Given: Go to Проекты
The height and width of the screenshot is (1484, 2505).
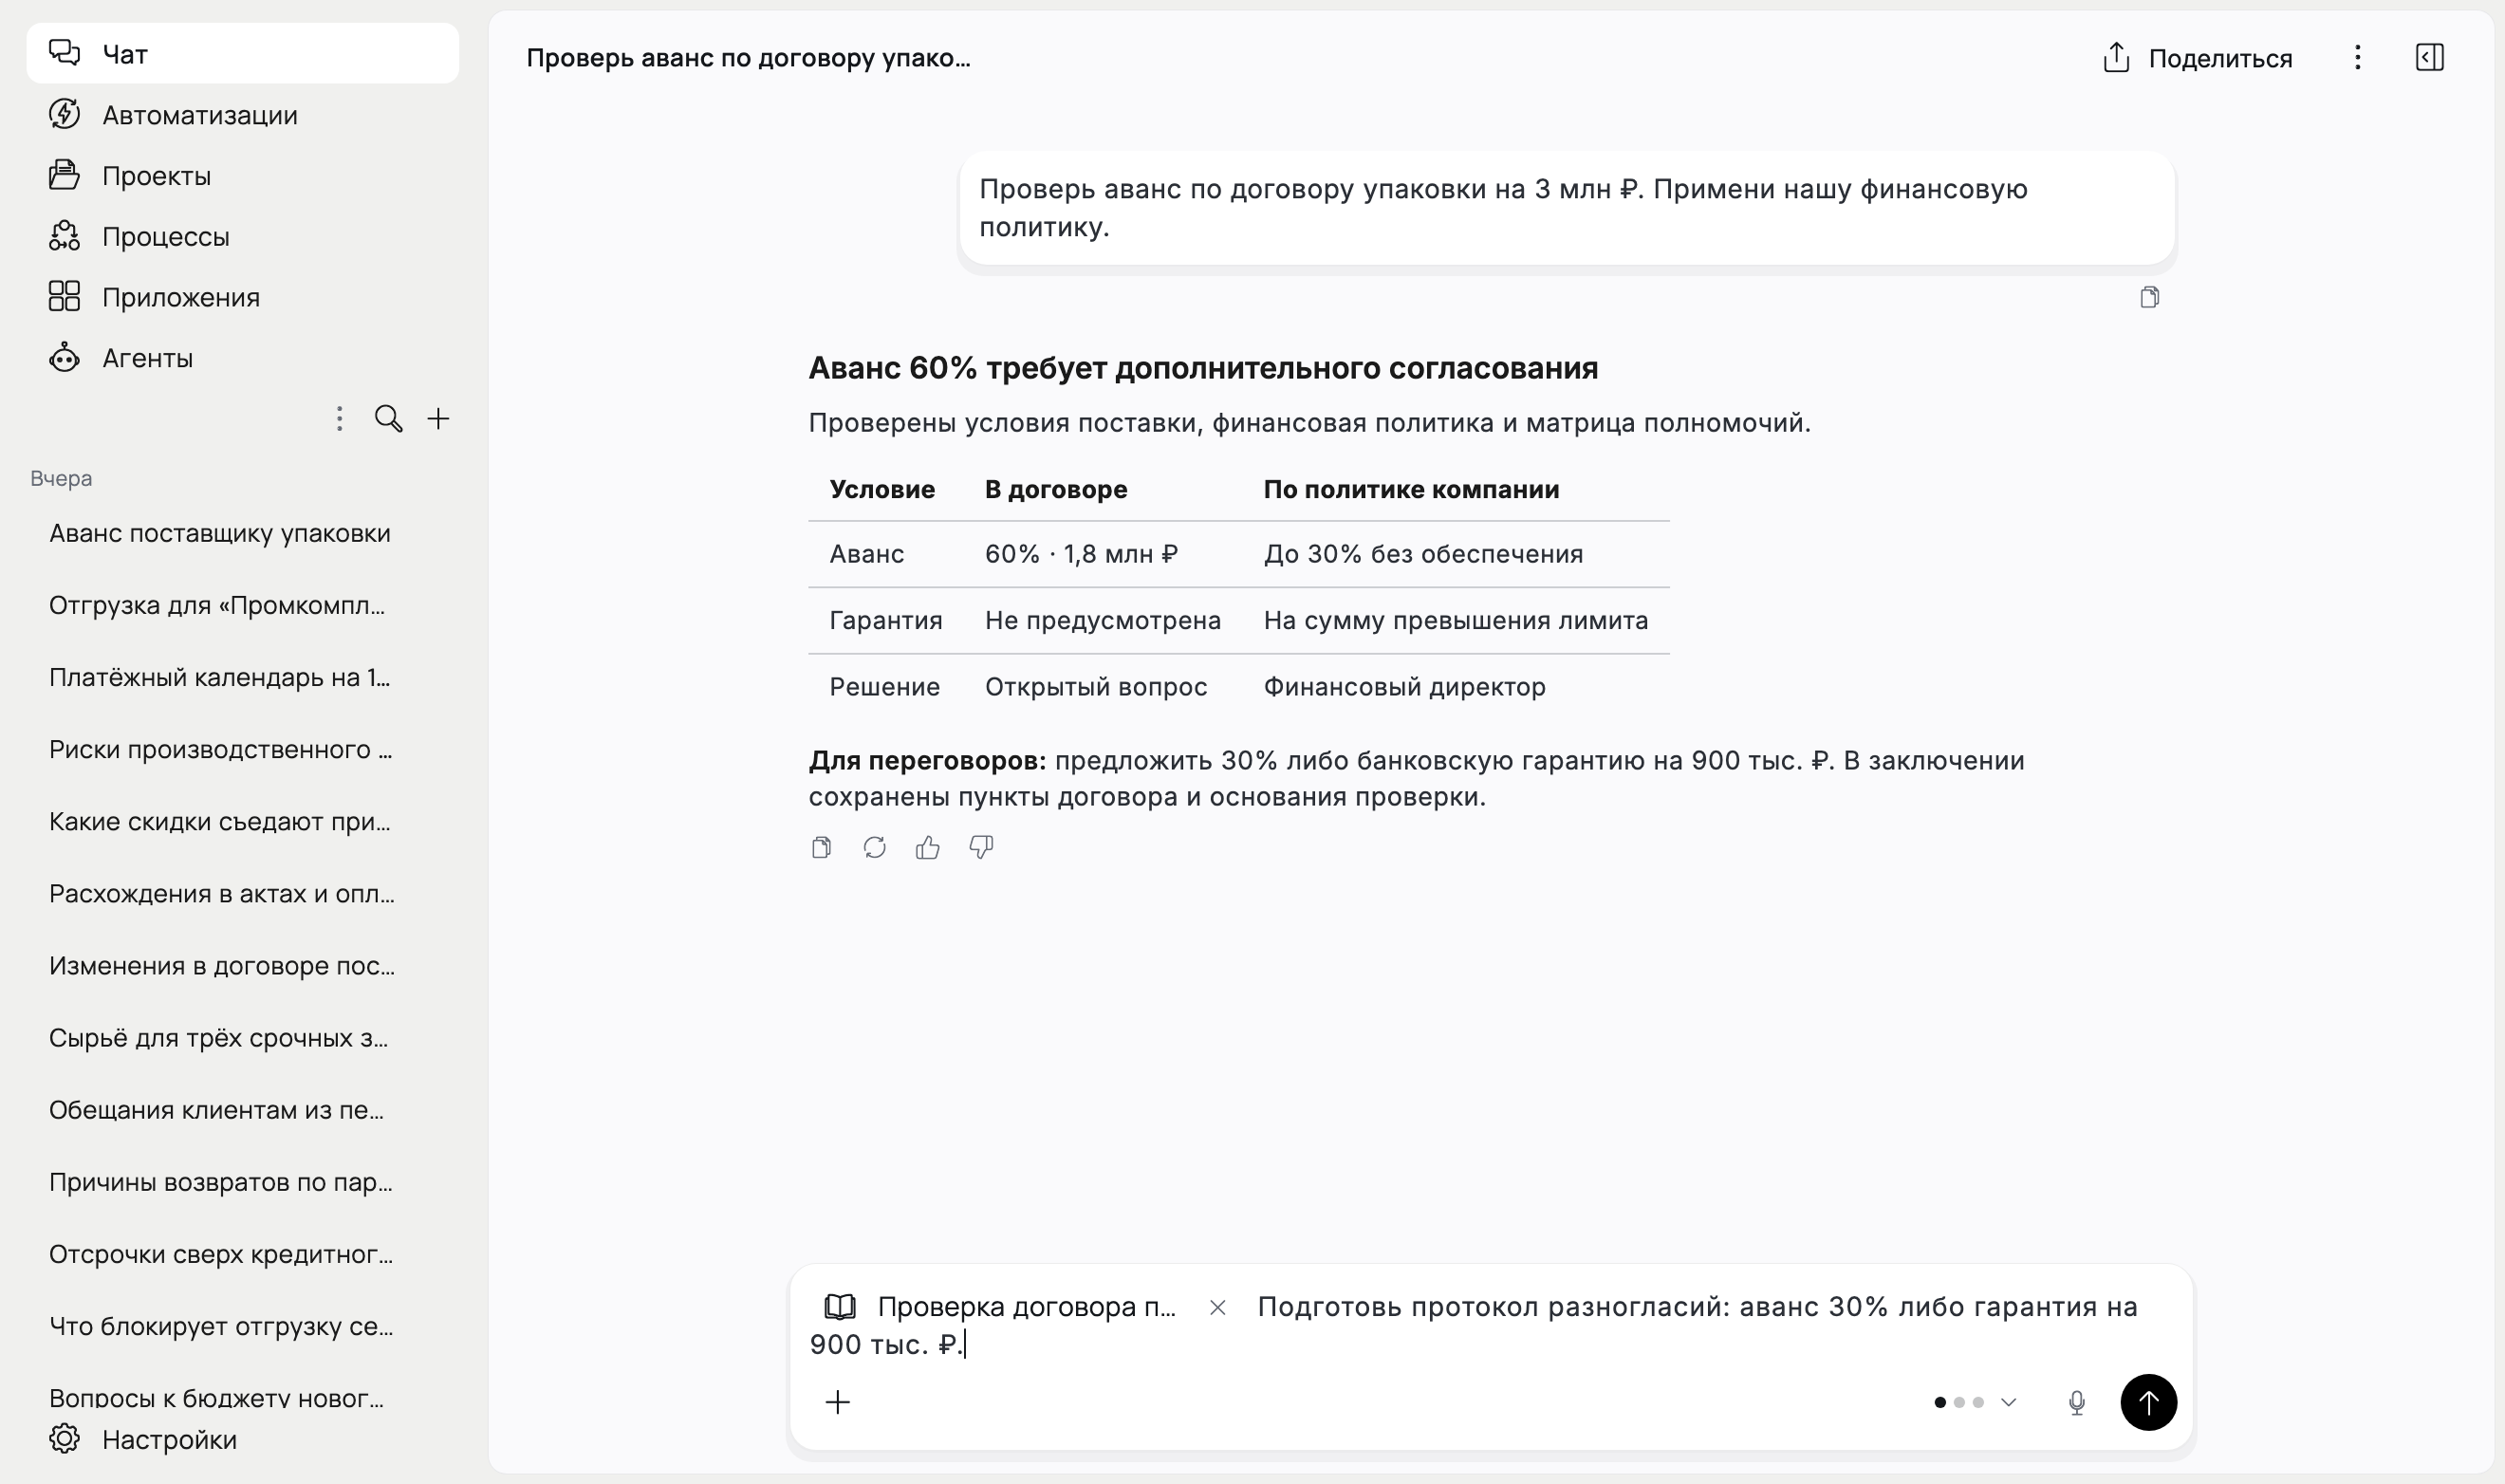Looking at the screenshot, I should click(x=242, y=176).
